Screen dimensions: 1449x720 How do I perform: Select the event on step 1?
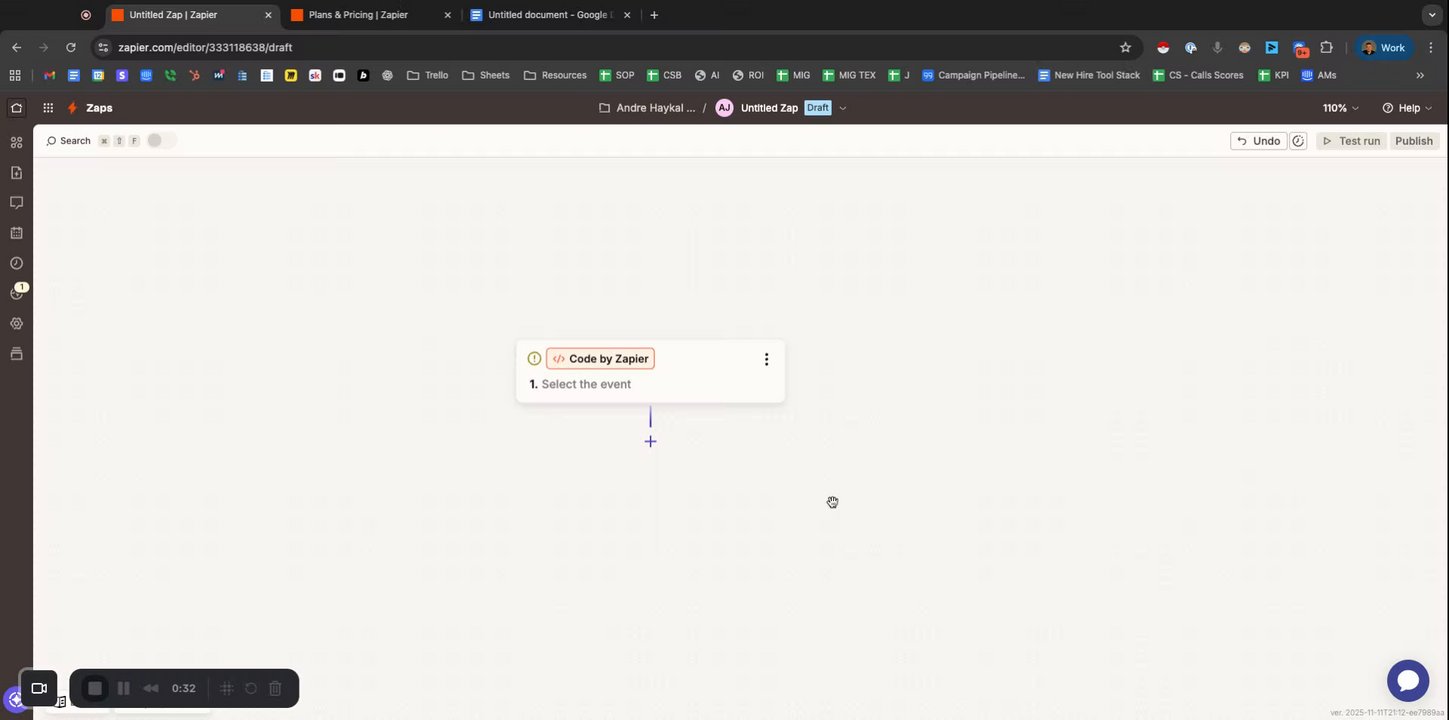[x=586, y=384]
